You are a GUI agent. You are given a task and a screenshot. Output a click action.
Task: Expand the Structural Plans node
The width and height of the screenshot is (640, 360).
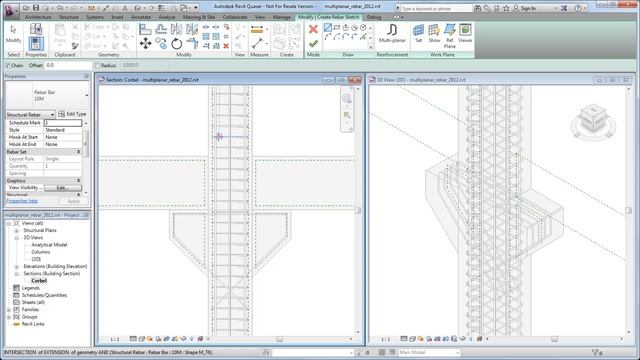point(17,231)
